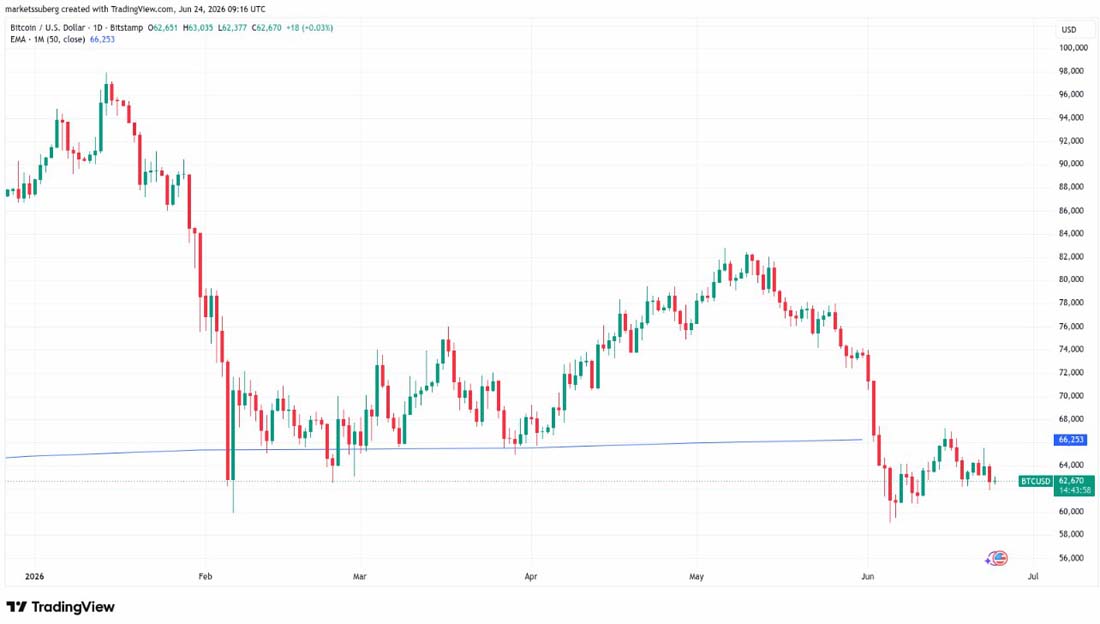Viewport: 1100px width, 624px height.
Task: Click the Bitstamp exchange name in legend
Action: click(127, 28)
